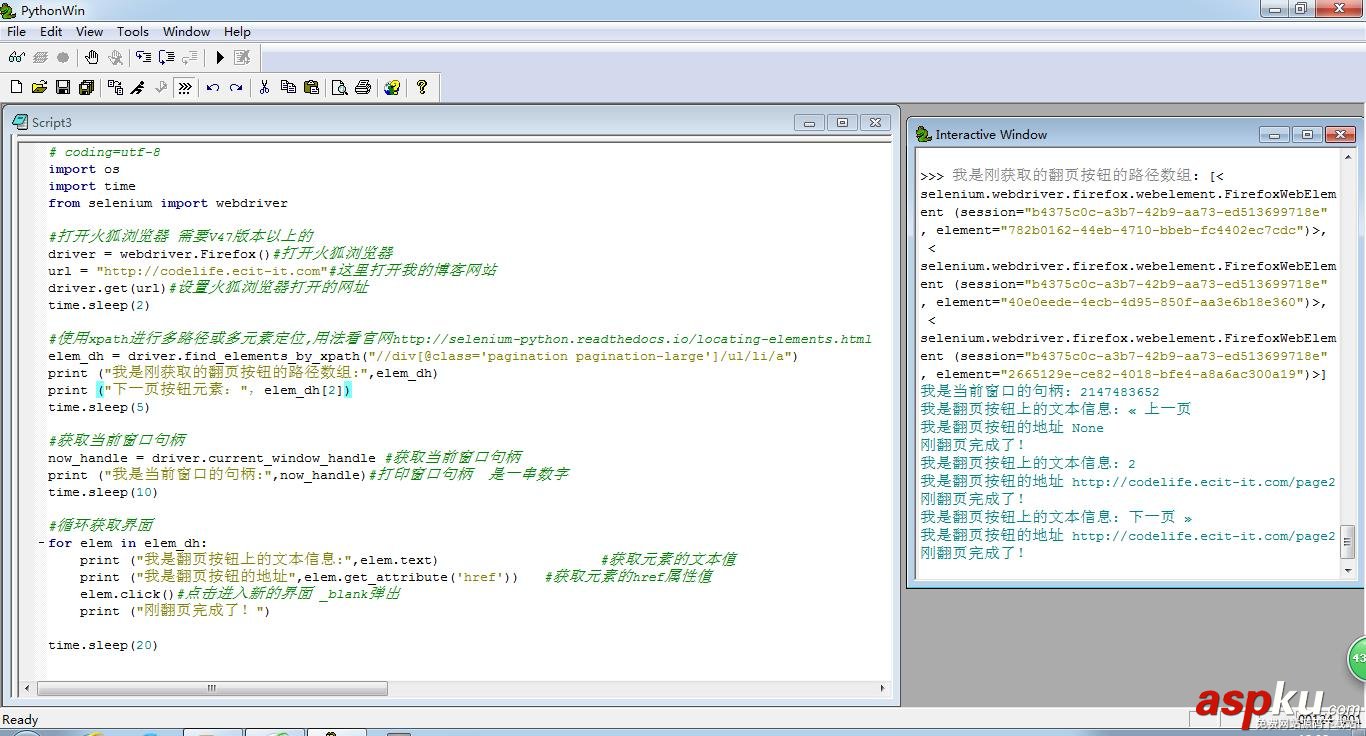
Task: Click the Step Into debugger icon
Action: pos(143,57)
